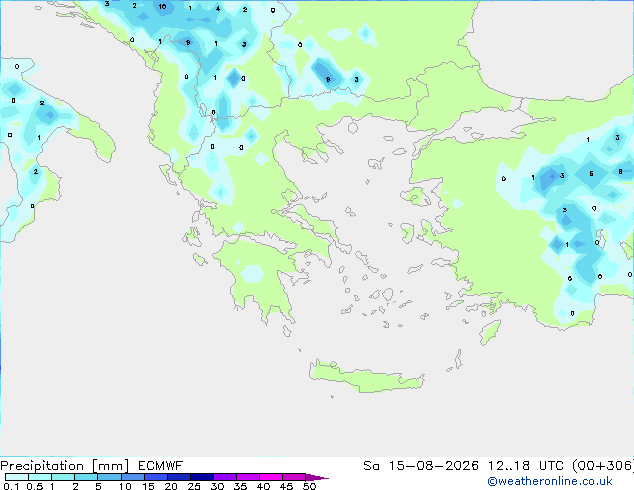Click the ECMWF model label
The height and width of the screenshot is (490, 634).
161,465
